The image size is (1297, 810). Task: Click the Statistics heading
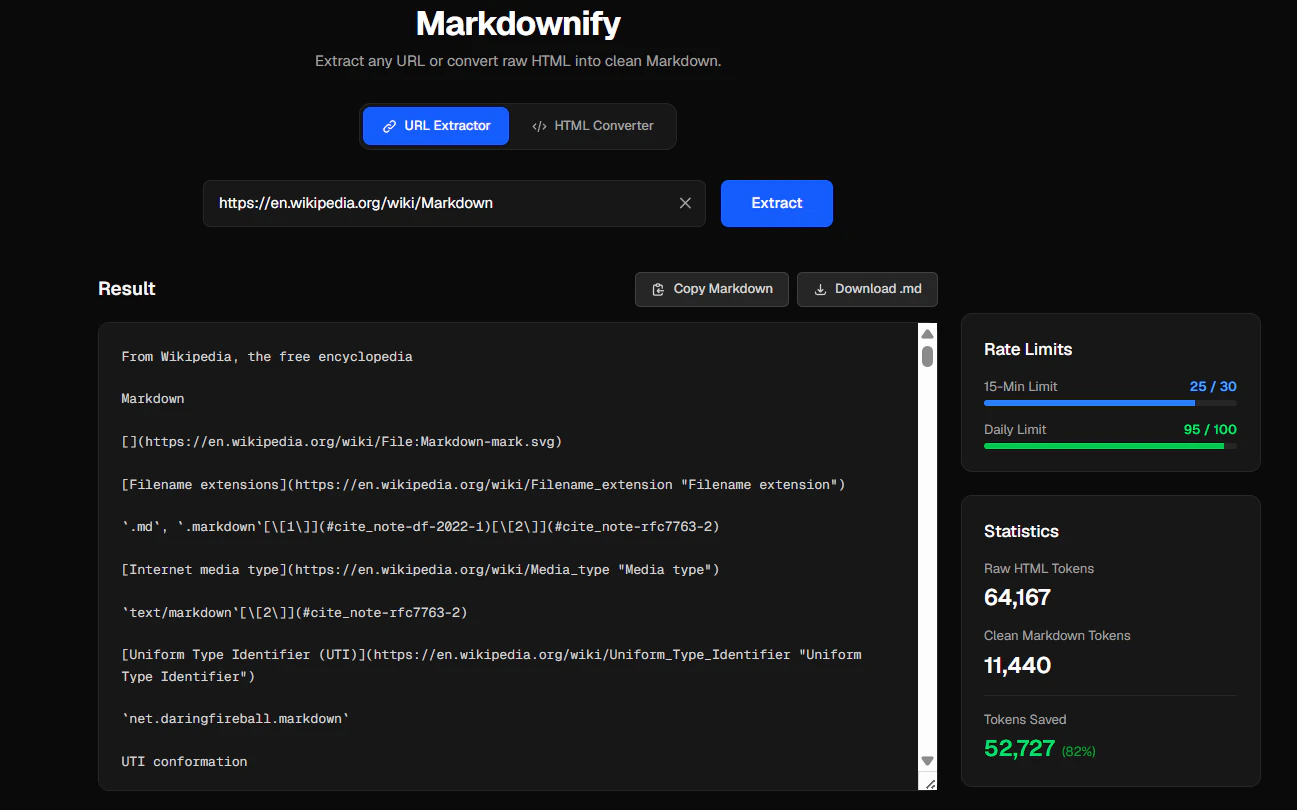[x=1021, y=531]
